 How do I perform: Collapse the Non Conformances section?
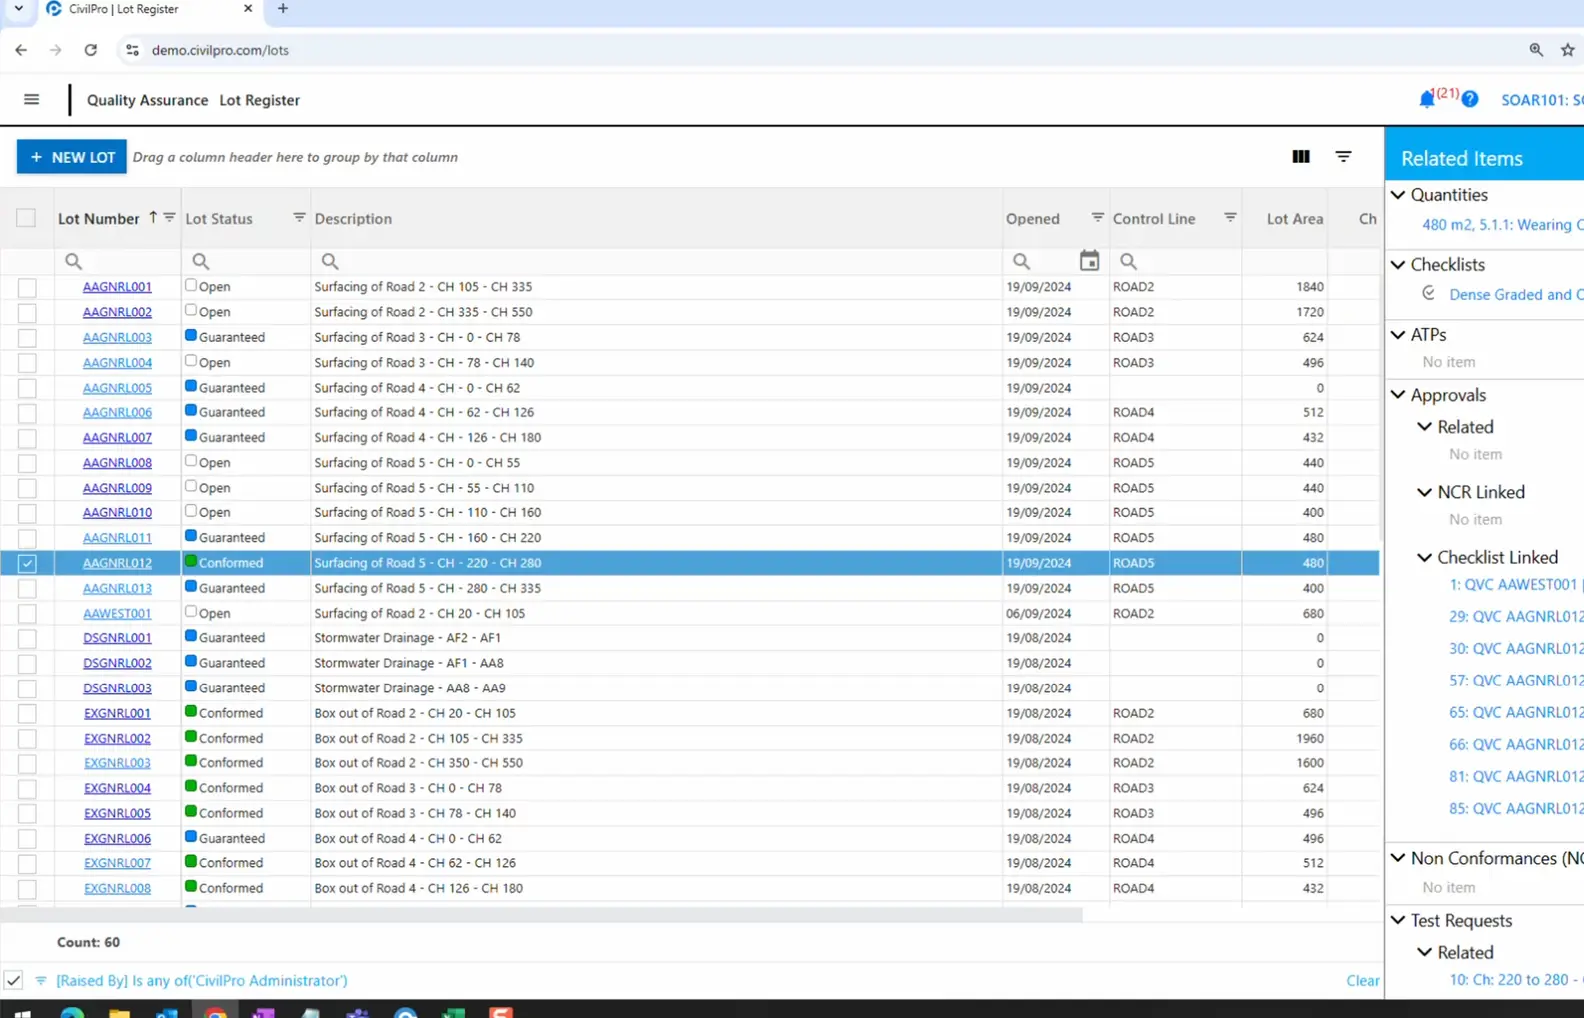(x=1398, y=858)
